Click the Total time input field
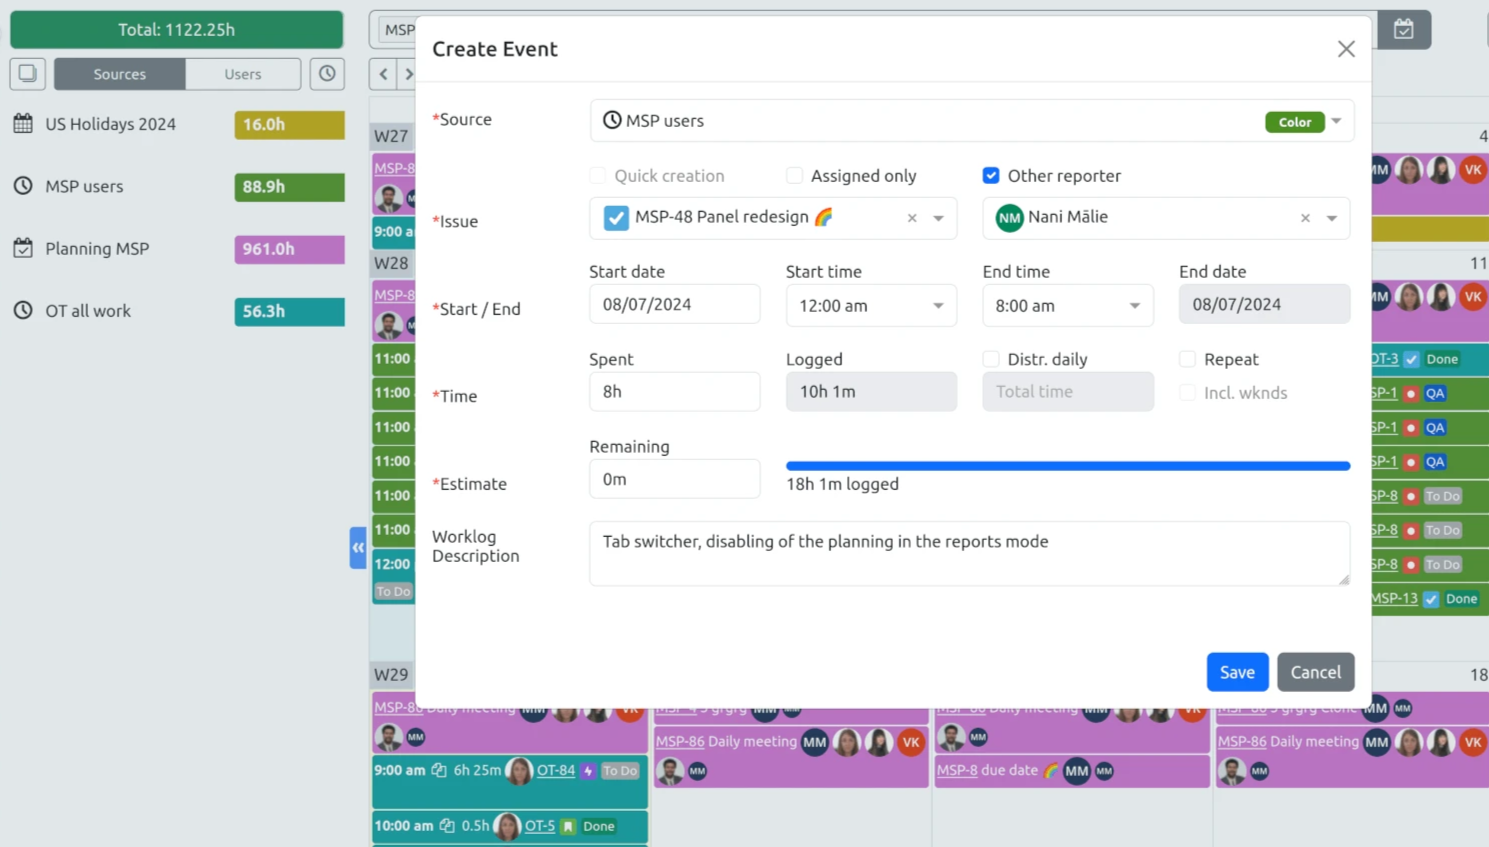 pyautogui.click(x=1068, y=391)
